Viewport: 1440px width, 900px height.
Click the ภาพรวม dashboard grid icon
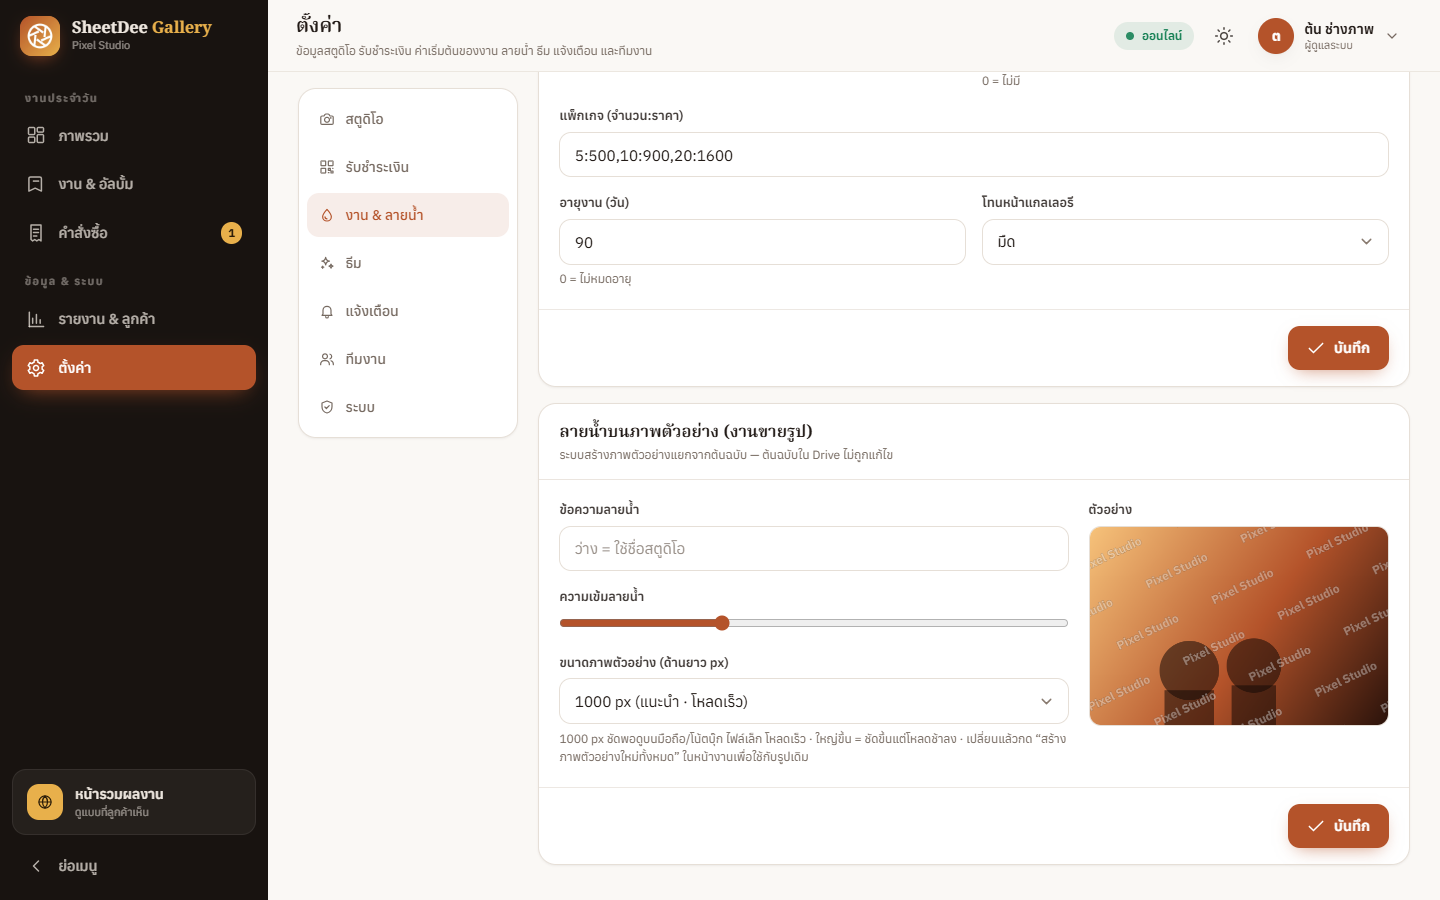(36, 135)
